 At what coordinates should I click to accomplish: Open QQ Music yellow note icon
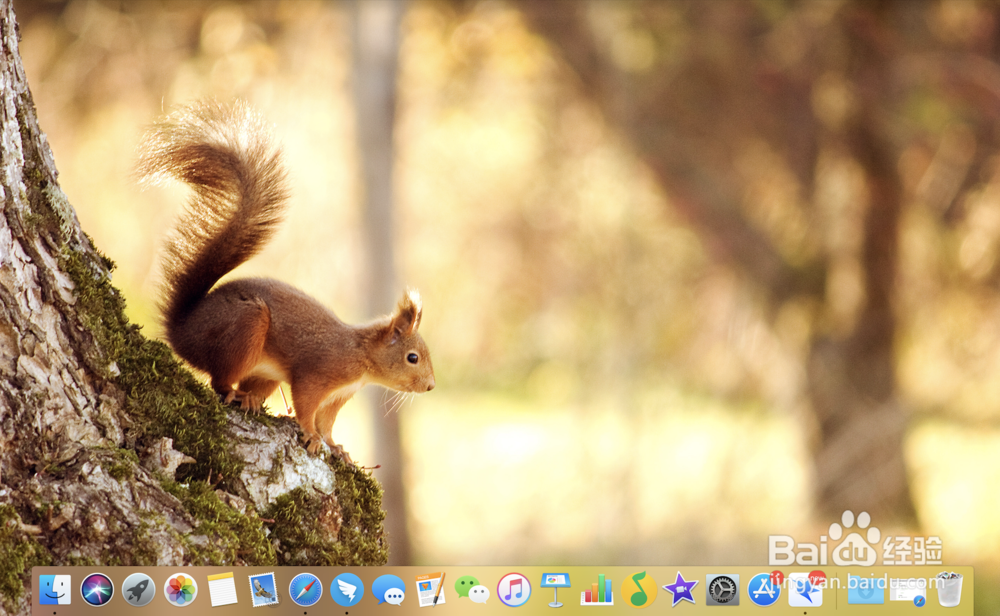[639, 589]
